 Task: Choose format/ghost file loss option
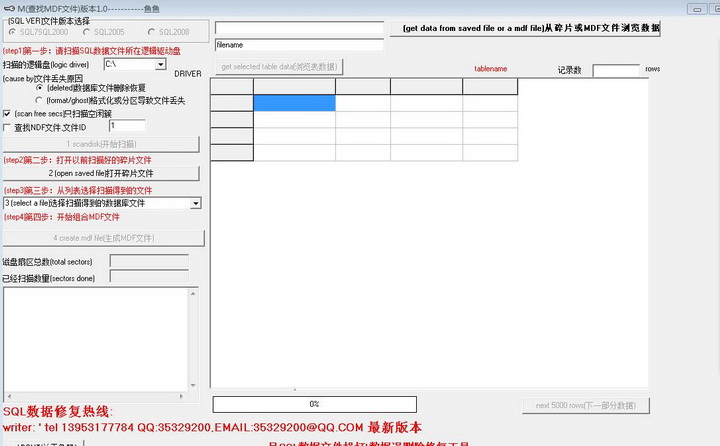[x=39, y=100]
